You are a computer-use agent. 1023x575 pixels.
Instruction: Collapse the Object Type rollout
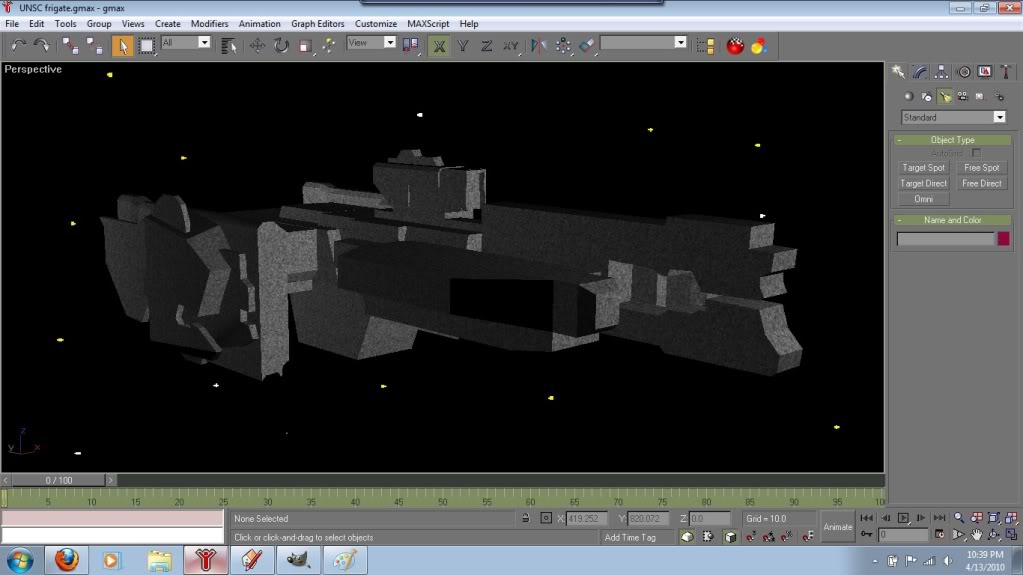953,140
